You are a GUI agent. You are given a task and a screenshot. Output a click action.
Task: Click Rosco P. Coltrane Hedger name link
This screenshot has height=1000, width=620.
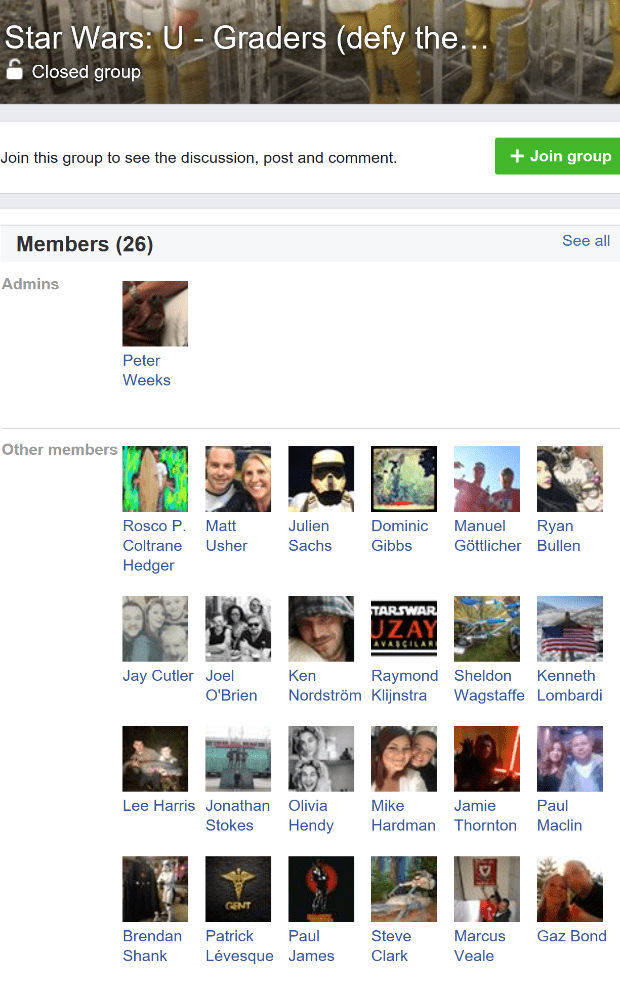(154, 545)
